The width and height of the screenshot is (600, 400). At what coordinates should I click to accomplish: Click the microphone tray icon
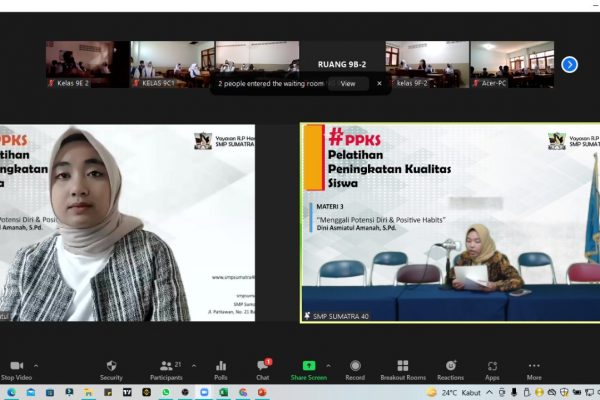tap(514, 392)
